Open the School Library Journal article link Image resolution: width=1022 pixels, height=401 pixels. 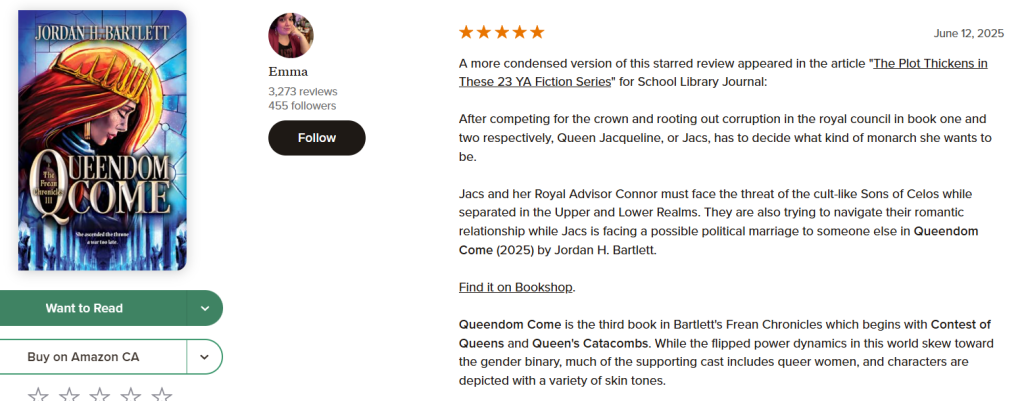click(930, 63)
